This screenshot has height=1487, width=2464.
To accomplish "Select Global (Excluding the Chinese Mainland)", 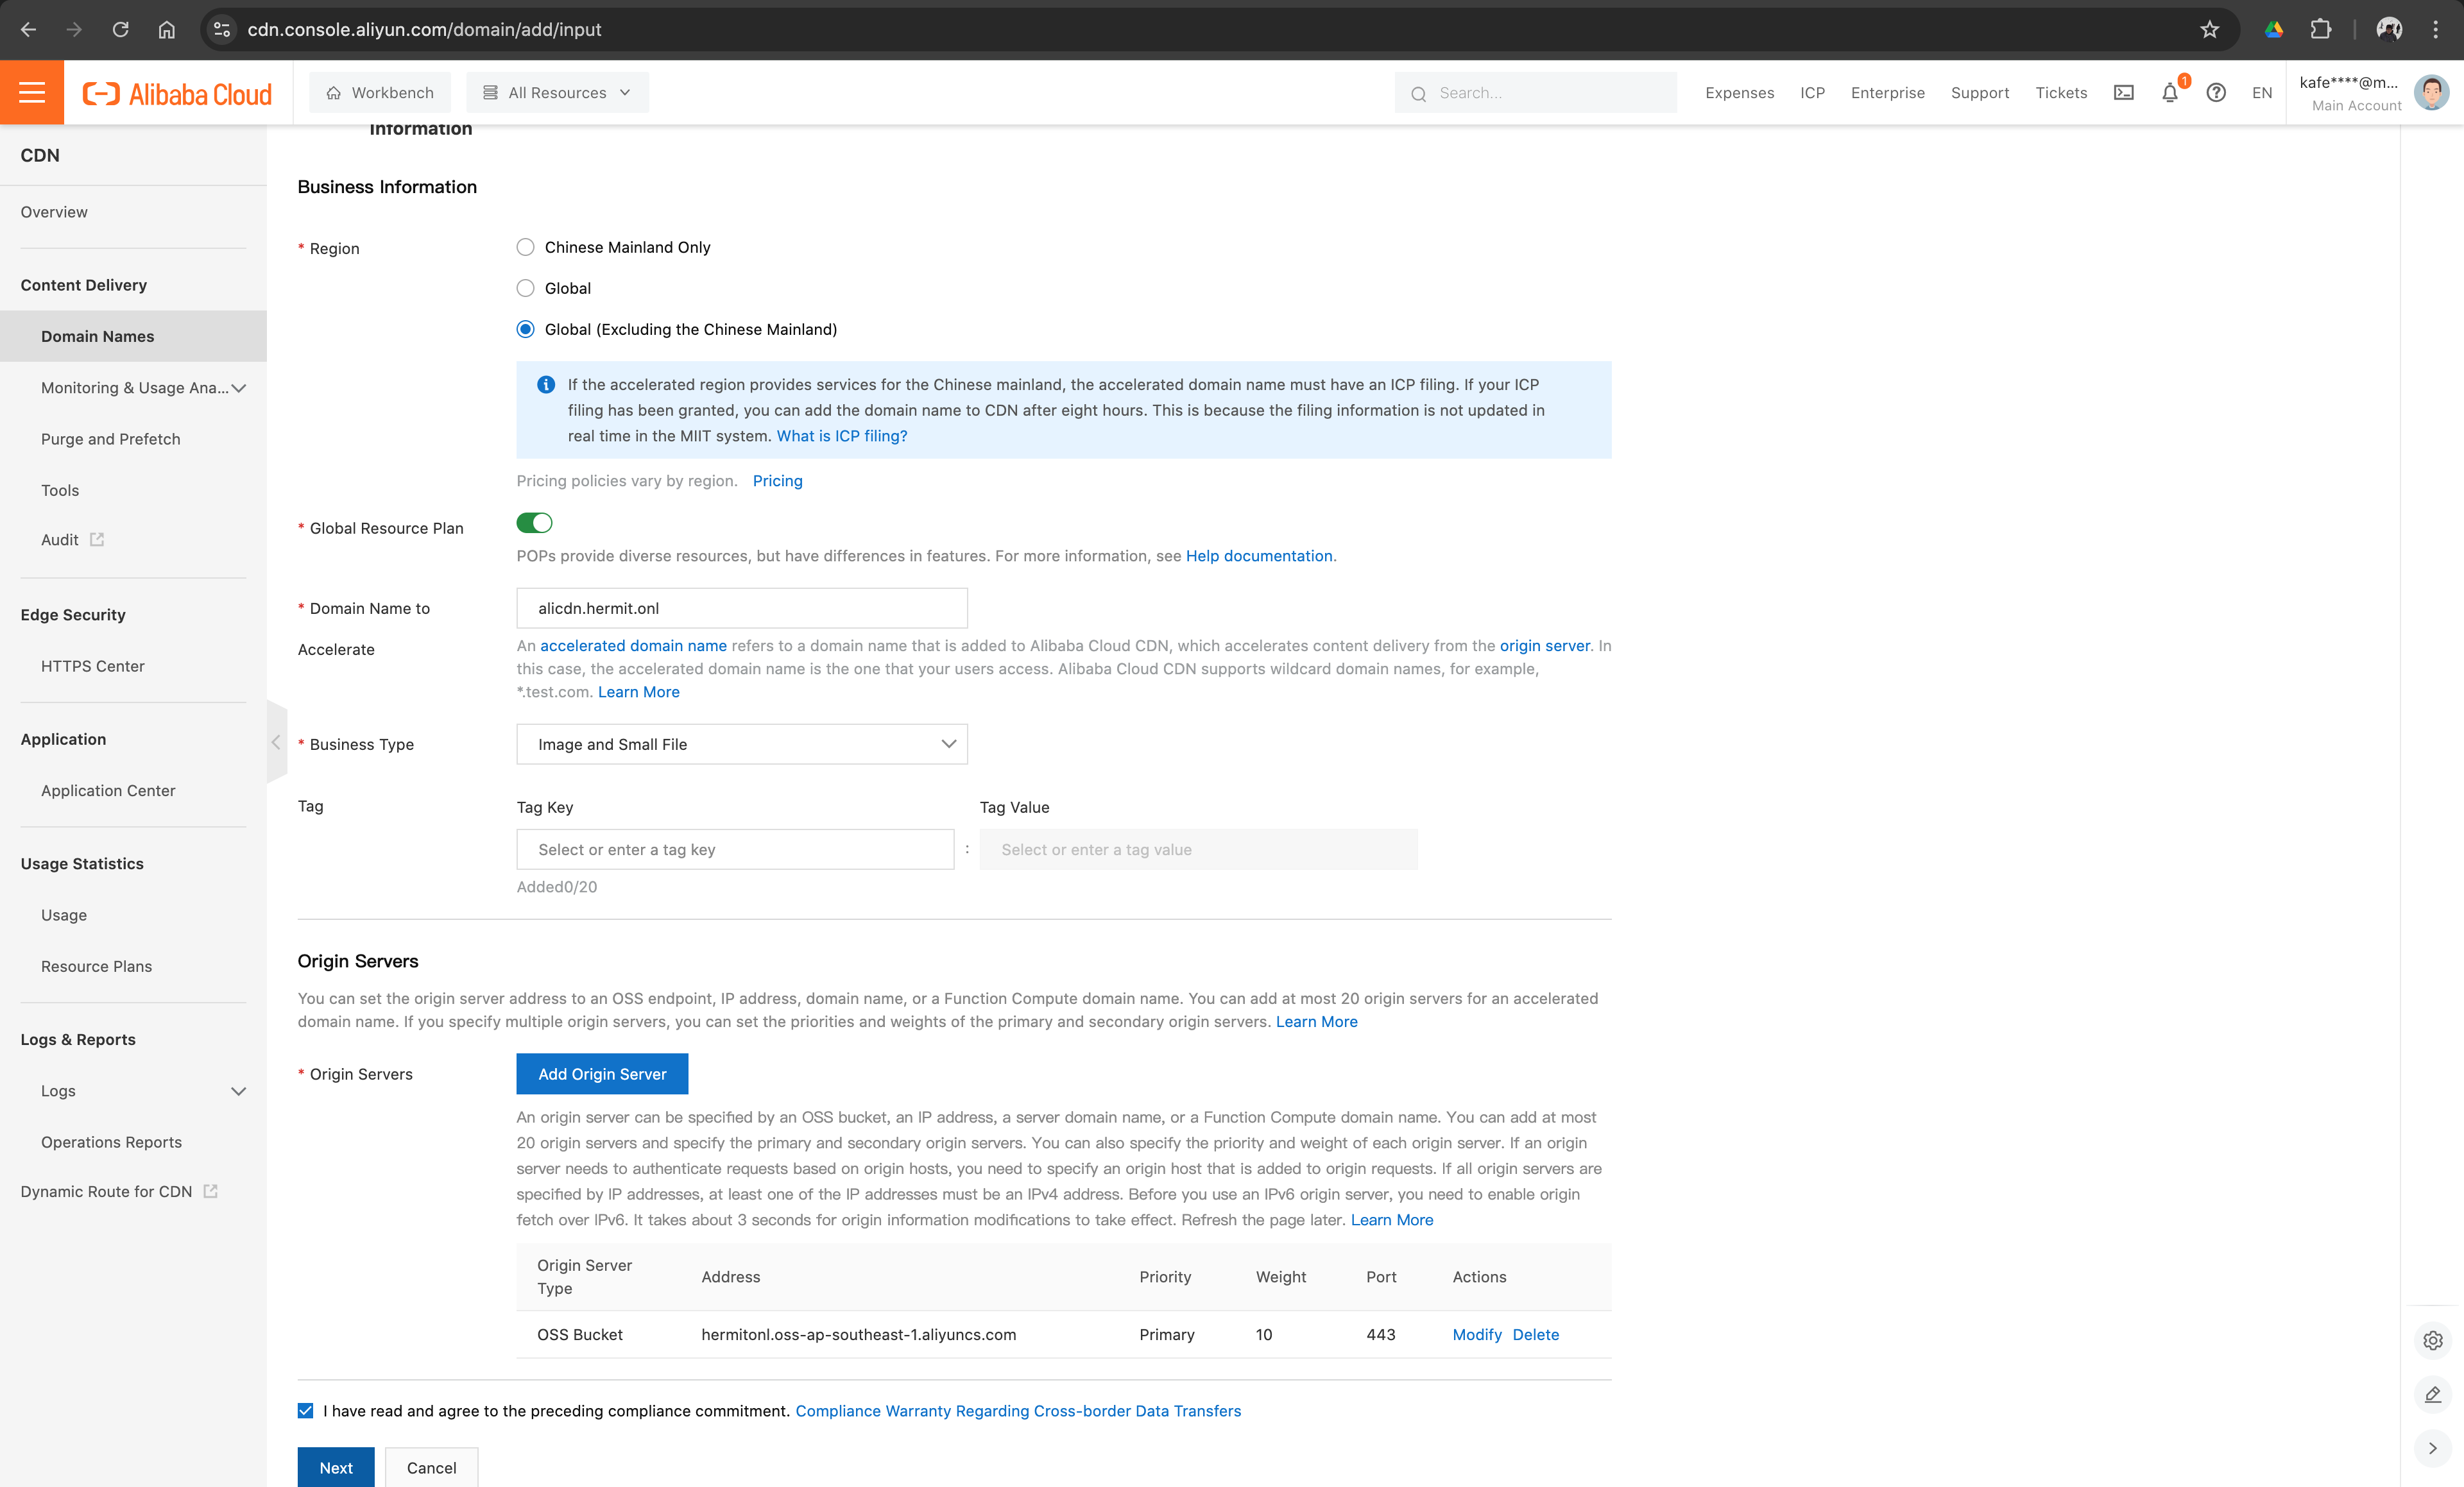I will click(x=525, y=329).
